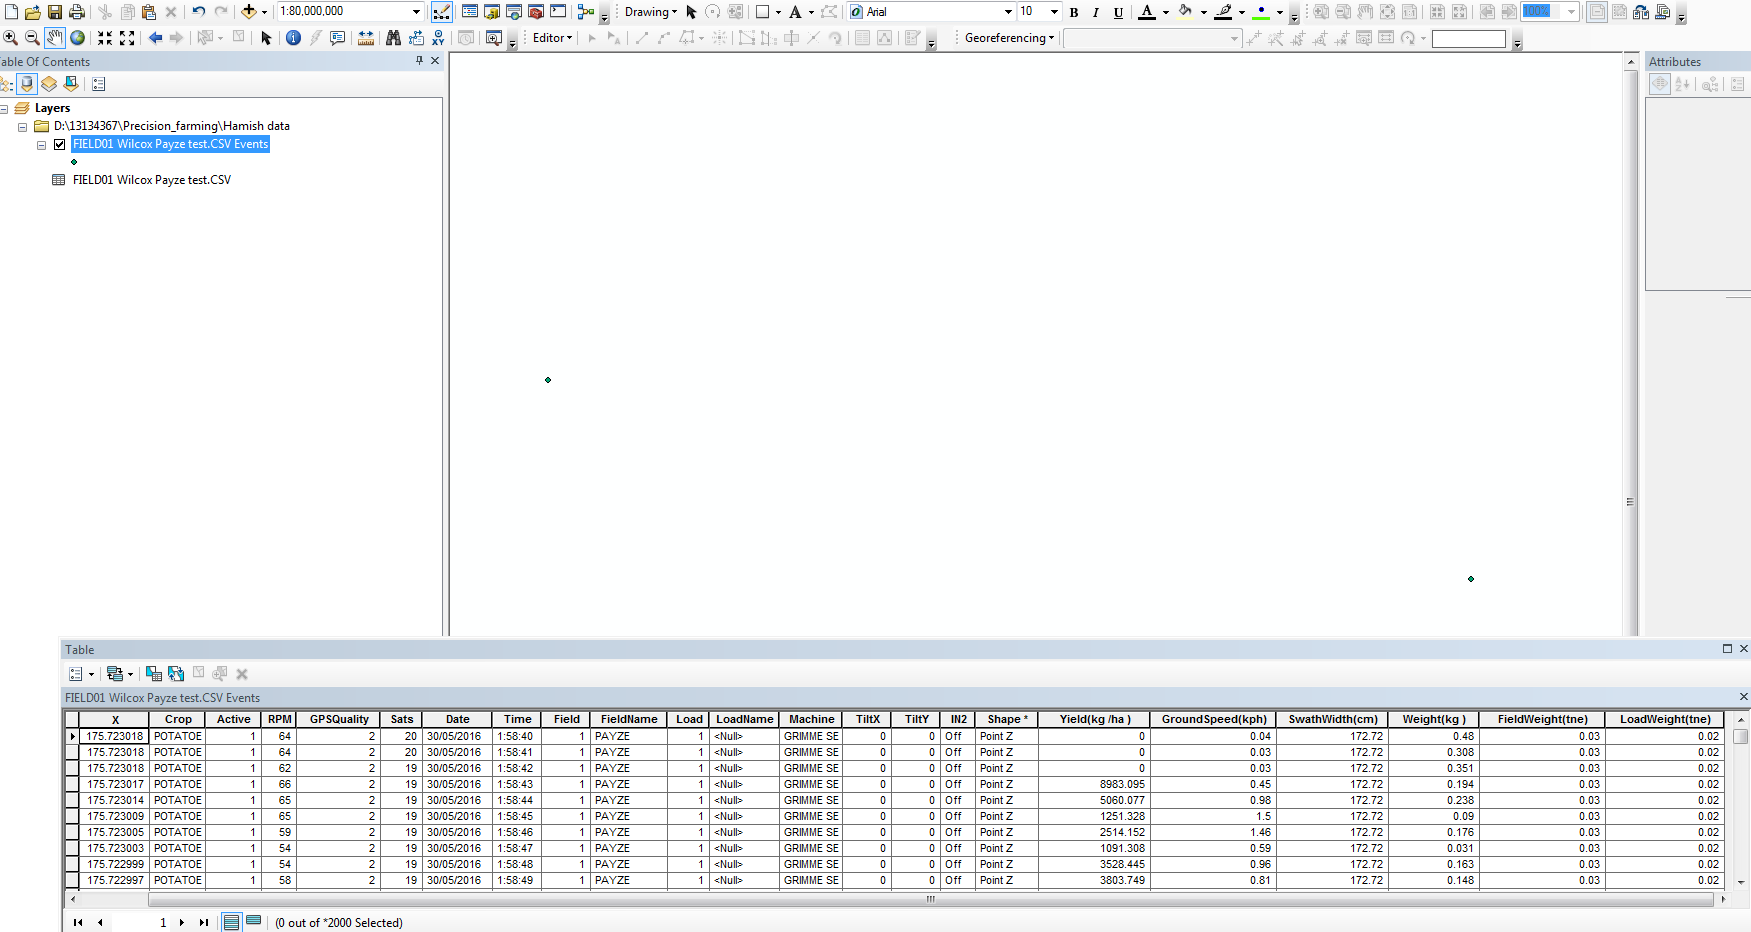Select the Zoom In tool

(10, 38)
